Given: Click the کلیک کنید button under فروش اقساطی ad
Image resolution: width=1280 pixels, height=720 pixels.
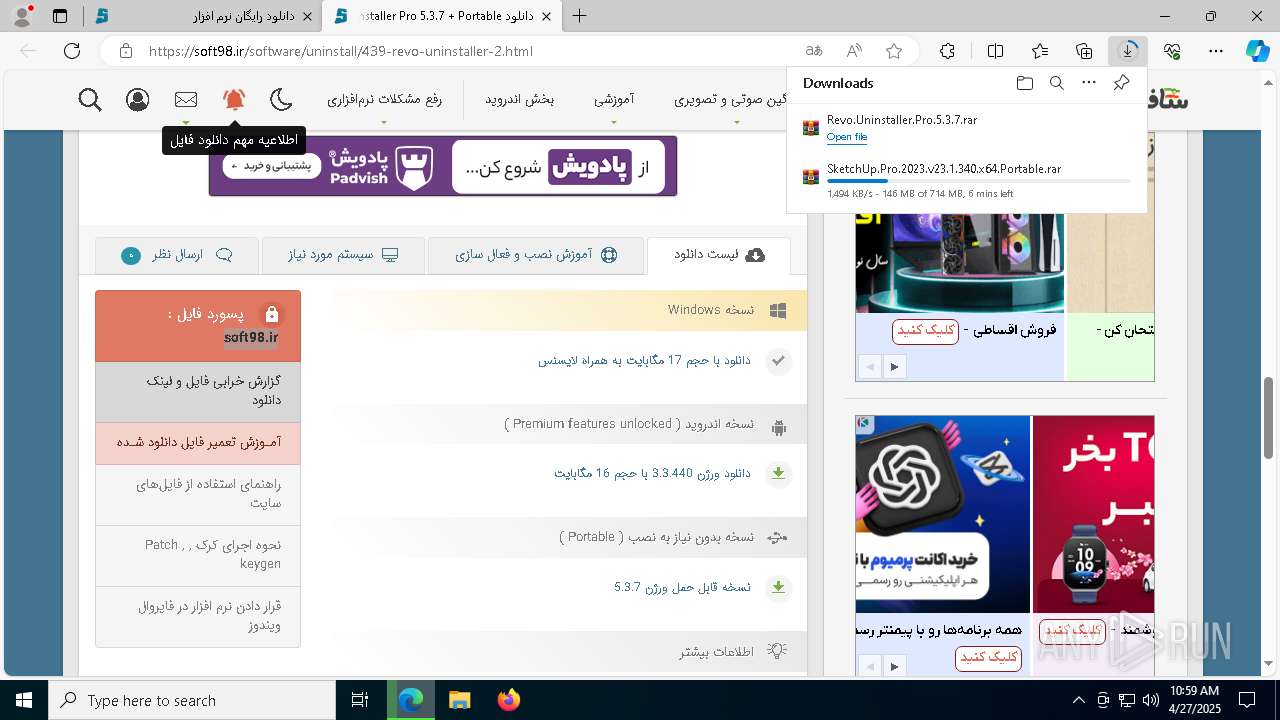Looking at the screenshot, I should pyautogui.click(x=925, y=330).
